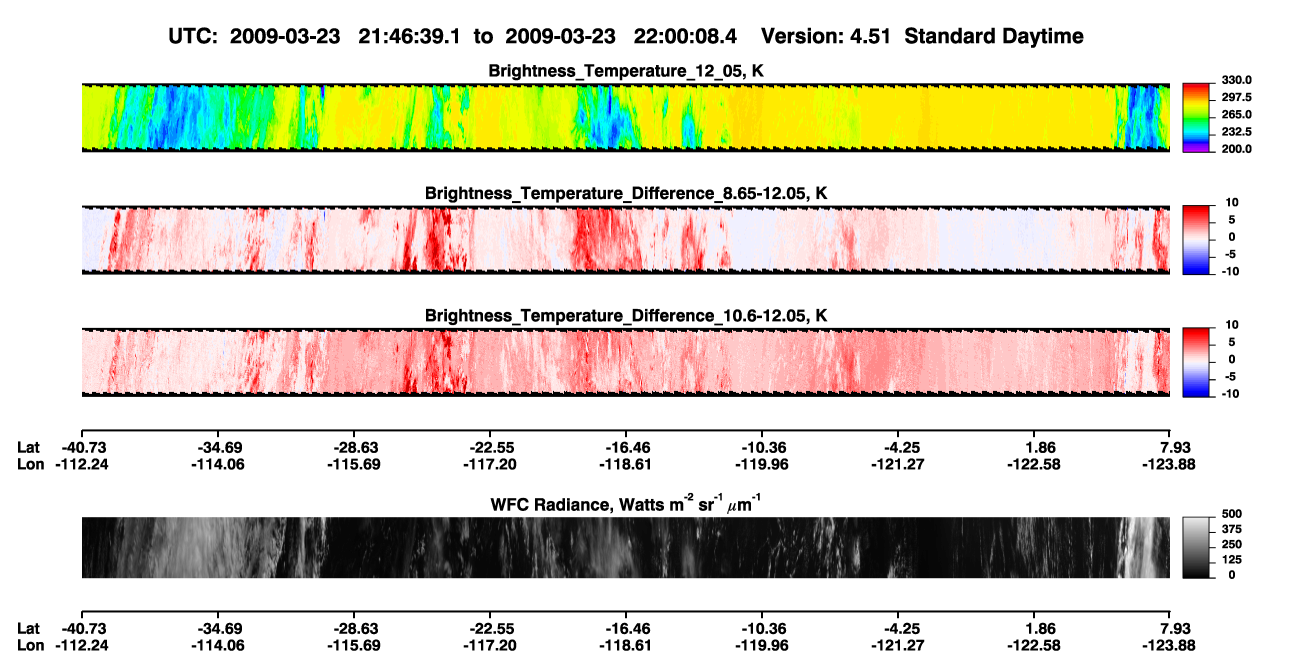Click the lower axis latitude value -10.36
1300x667 pixels.
tap(761, 628)
